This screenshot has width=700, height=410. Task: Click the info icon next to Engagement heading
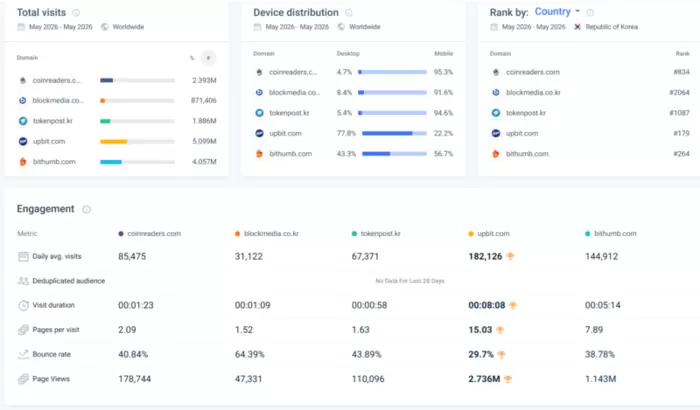point(87,209)
